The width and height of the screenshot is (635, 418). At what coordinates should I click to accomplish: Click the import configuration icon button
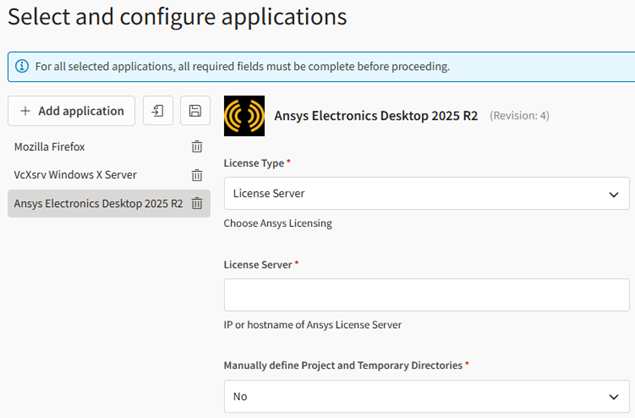(158, 111)
